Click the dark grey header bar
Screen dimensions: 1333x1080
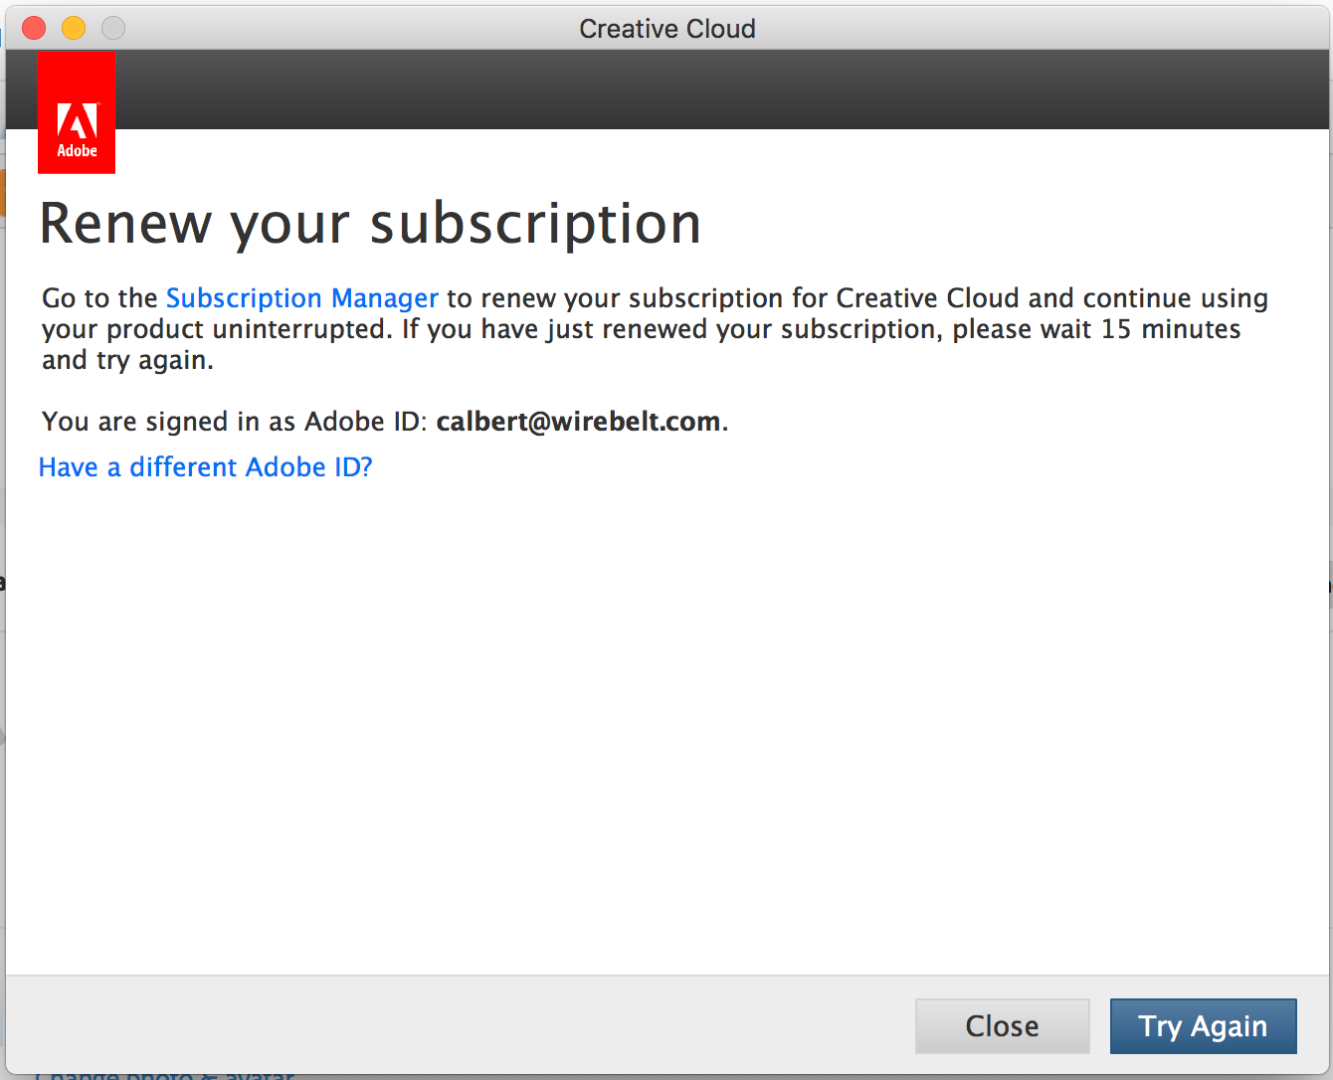click(700, 90)
